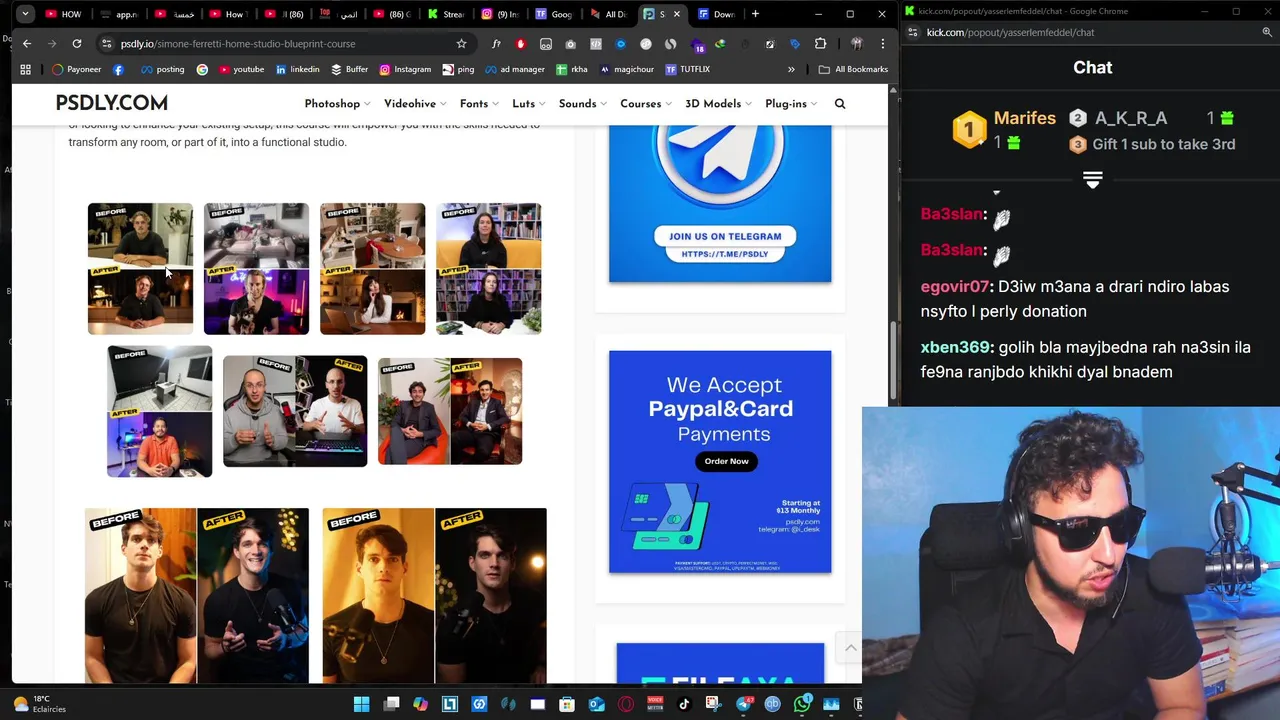Viewport: 1280px width, 720px height.
Task: Expand the Courses menu
Action: click(646, 104)
